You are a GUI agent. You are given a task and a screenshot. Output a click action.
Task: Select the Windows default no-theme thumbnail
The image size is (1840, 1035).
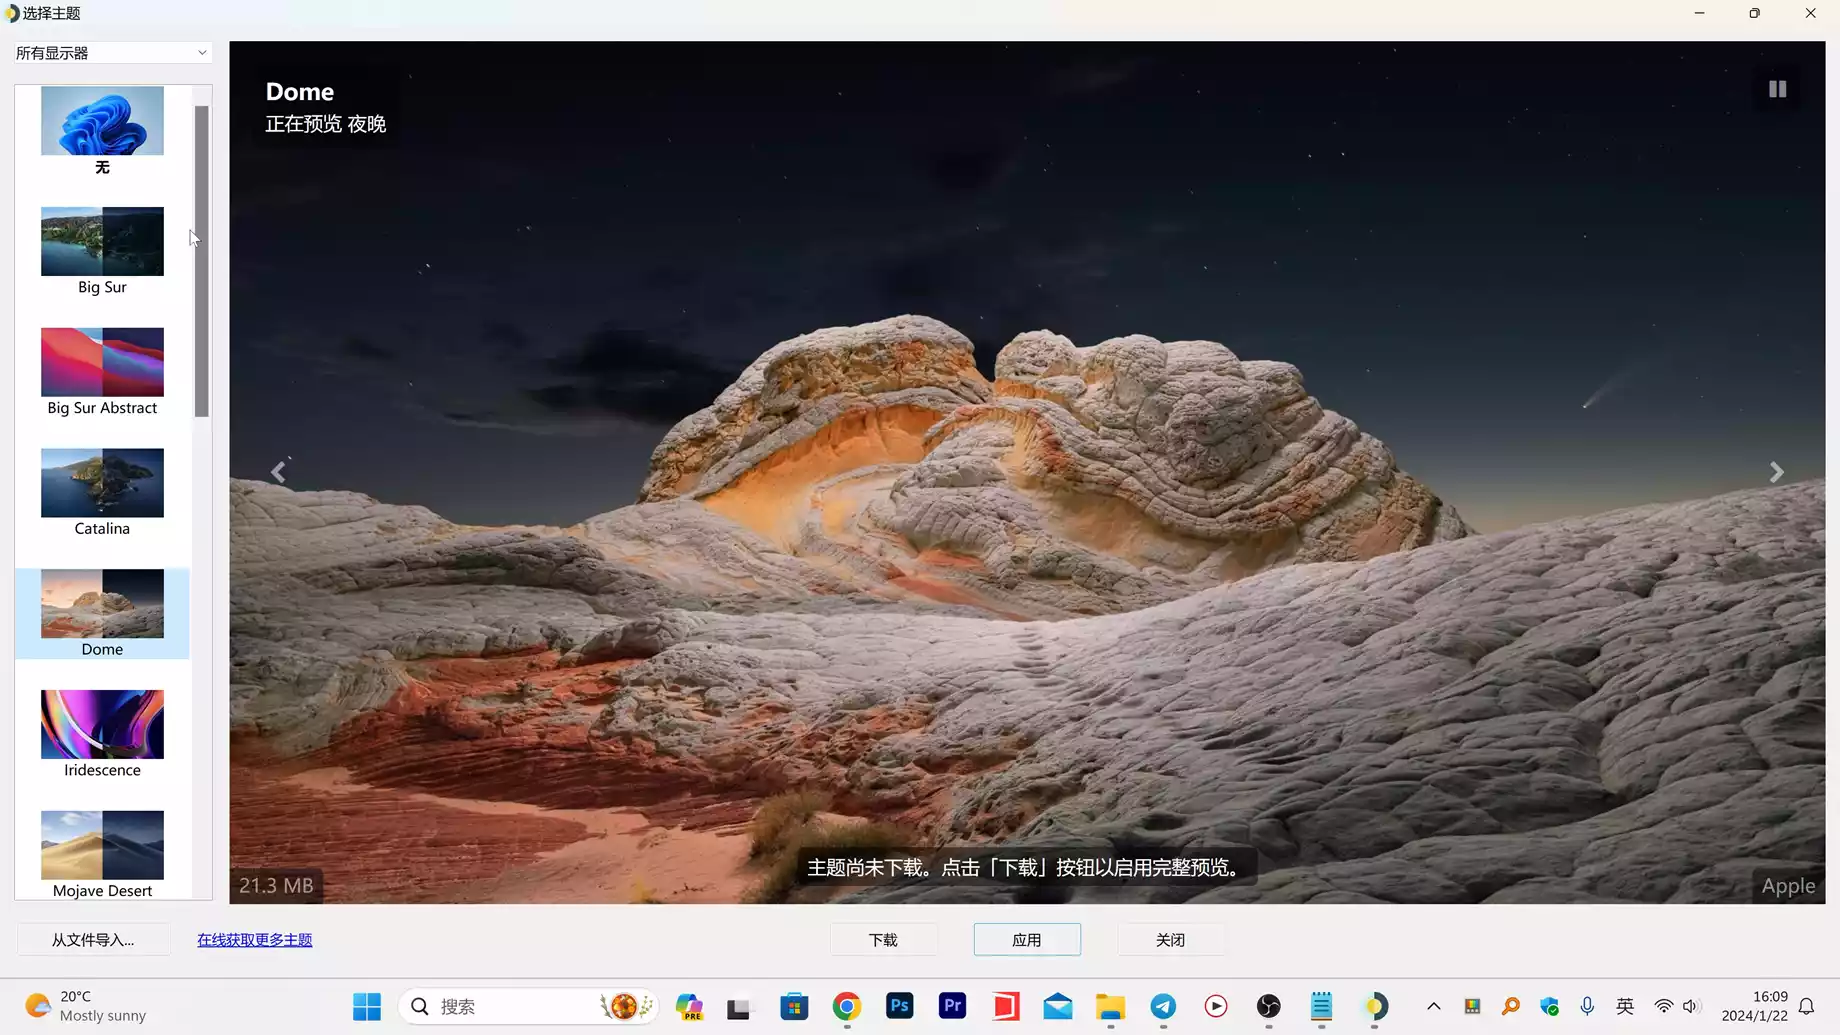[x=102, y=121]
